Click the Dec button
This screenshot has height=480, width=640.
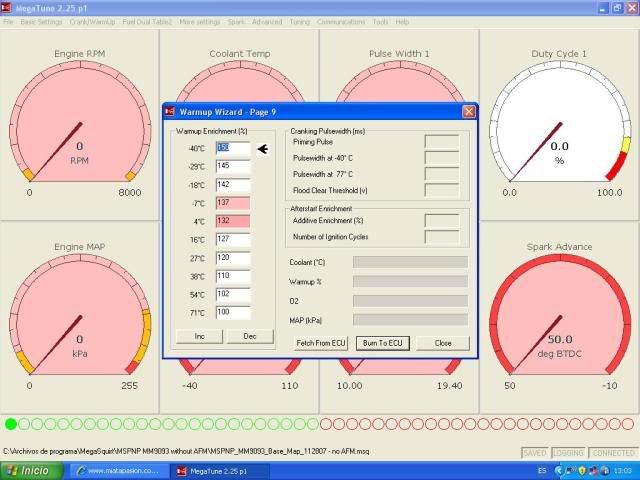tap(250, 336)
